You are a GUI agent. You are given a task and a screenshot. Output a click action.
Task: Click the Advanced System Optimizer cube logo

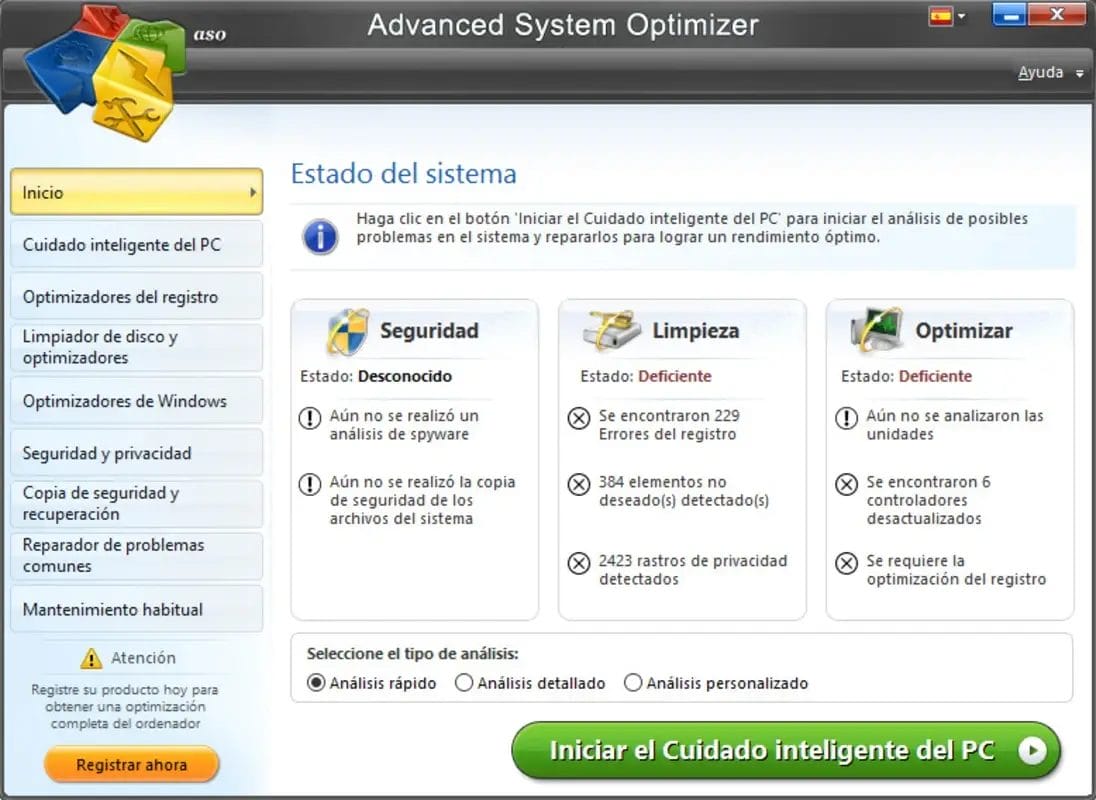105,70
